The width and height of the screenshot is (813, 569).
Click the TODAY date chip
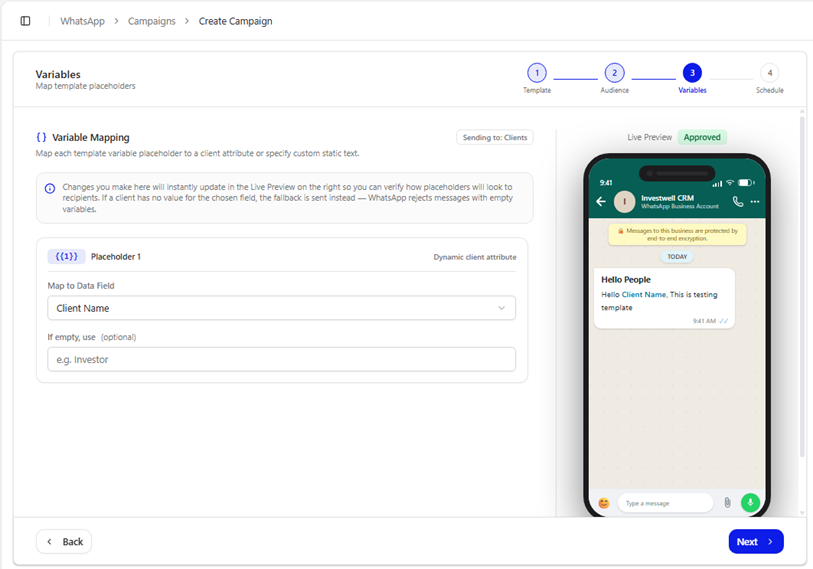click(677, 257)
